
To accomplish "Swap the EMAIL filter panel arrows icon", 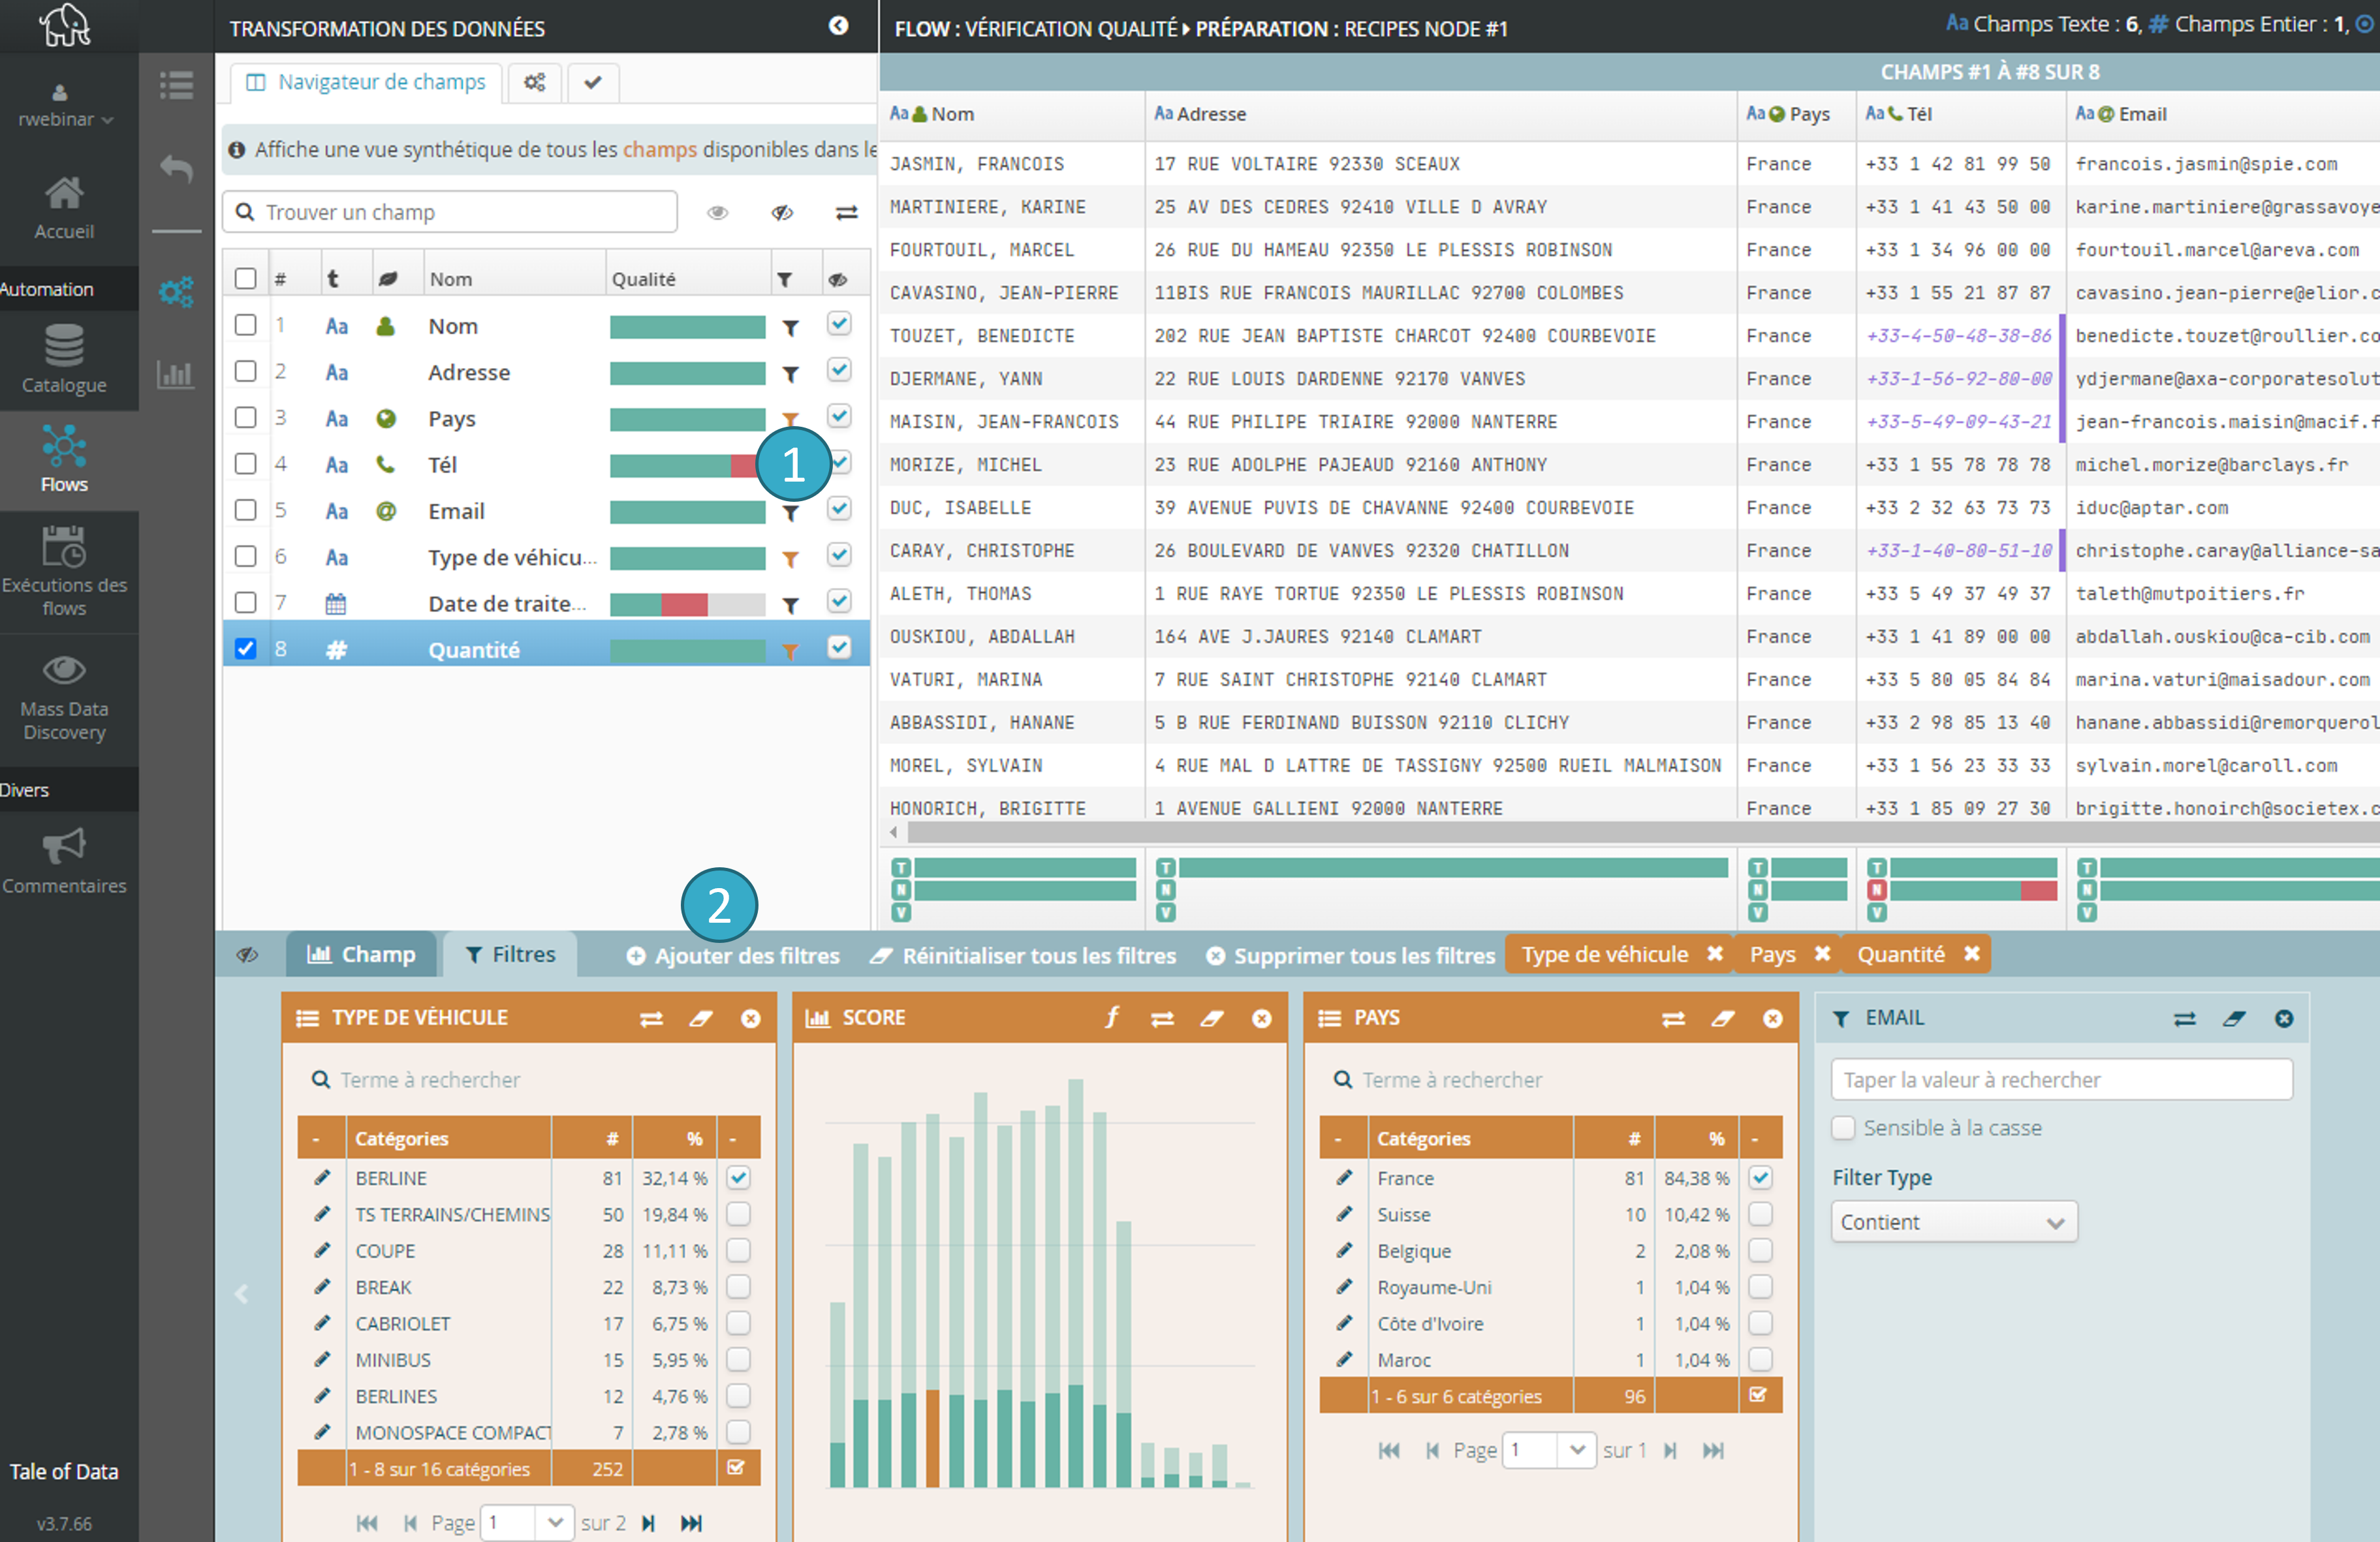I will 2185,1018.
